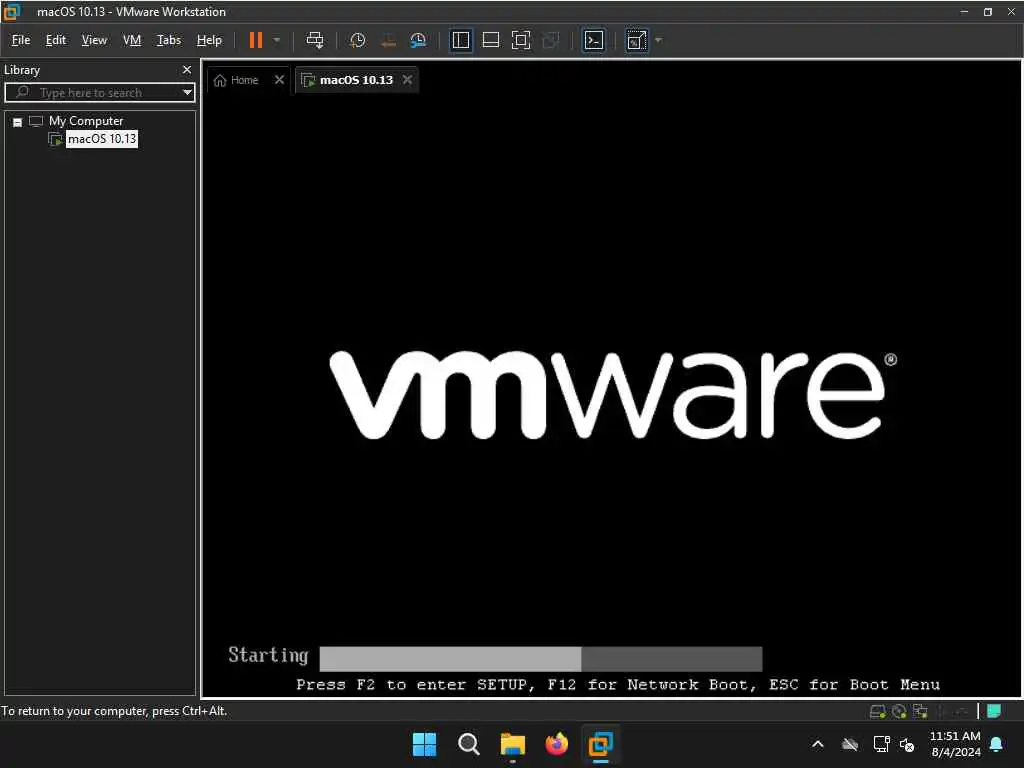Toggle the console view toolbar button
Image resolution: width=1024 pixels, height=768 pixels.
coord(594,40)
